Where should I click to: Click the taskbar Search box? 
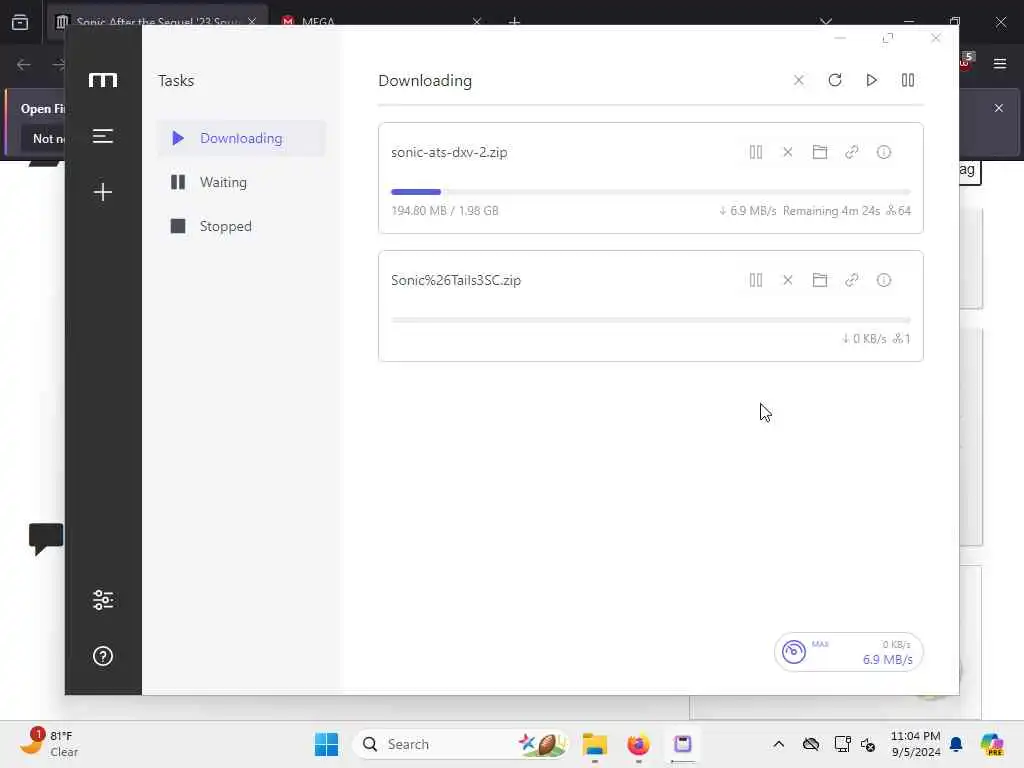pos(460,744)
